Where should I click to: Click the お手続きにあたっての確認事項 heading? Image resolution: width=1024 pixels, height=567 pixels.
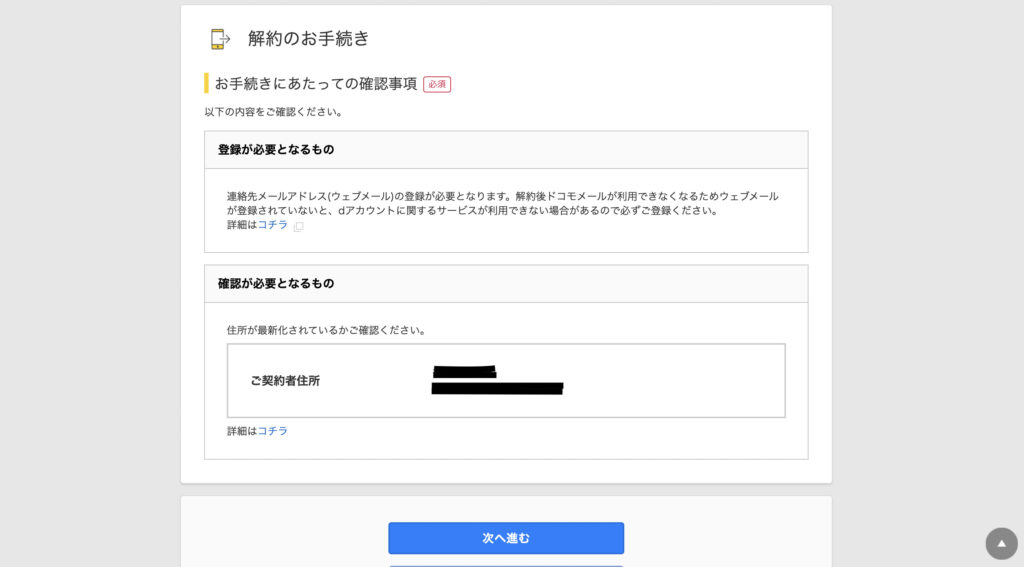(x=316, y=84)
